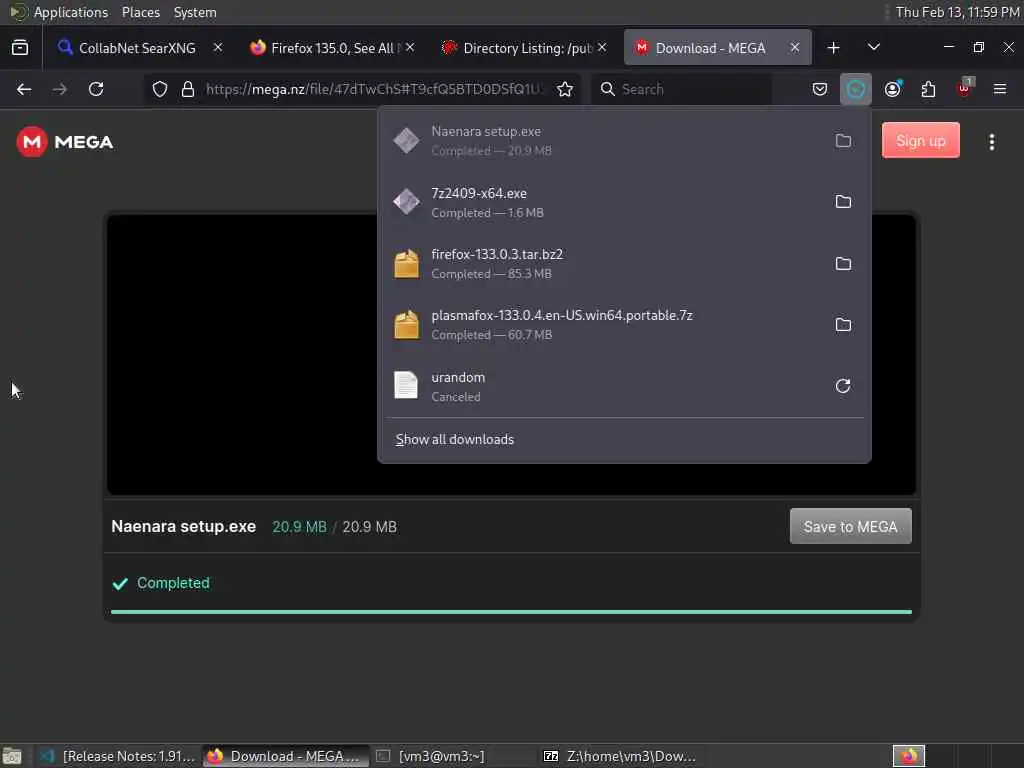Open the Firefox View icon

(x=20, y=48)
